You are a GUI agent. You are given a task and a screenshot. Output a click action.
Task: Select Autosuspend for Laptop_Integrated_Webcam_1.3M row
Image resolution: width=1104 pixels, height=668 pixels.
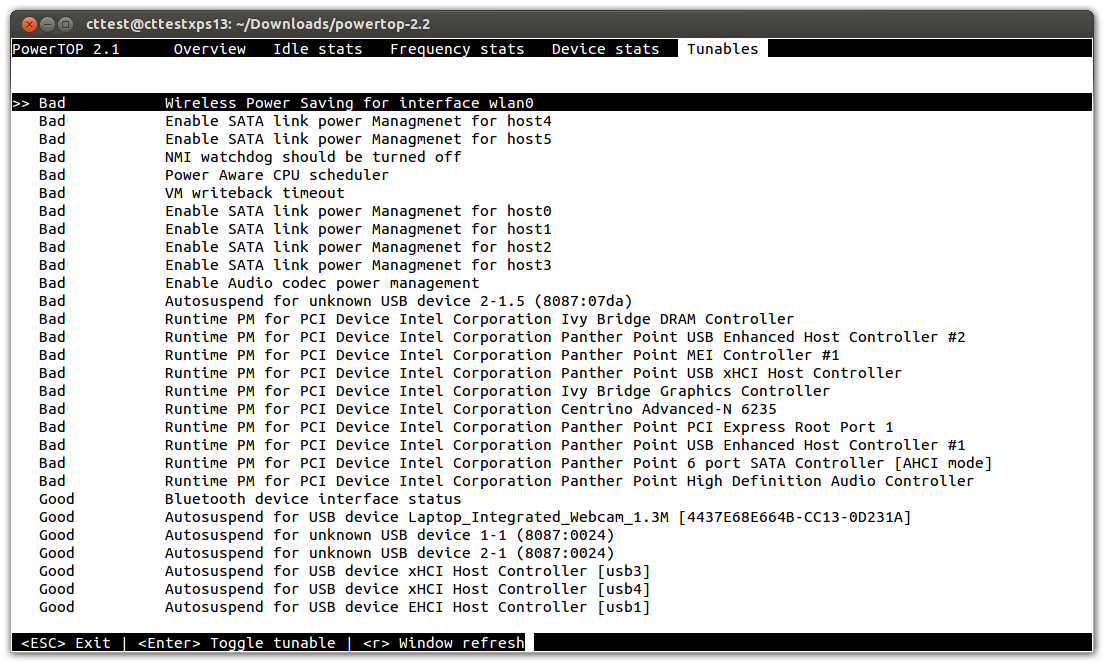552,517
